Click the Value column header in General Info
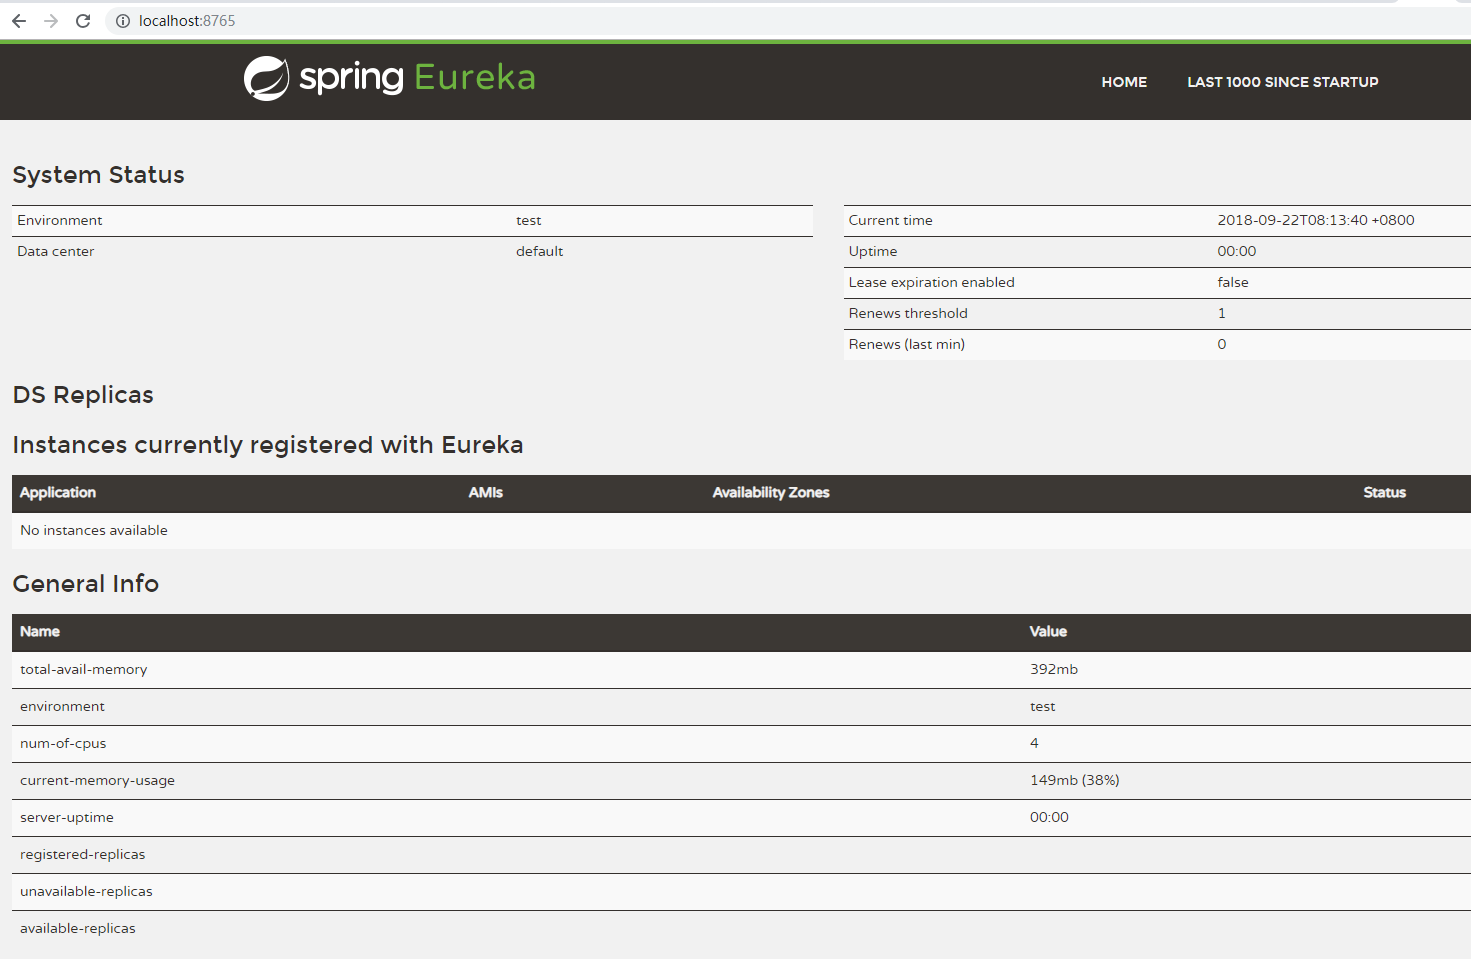1471x959 pixels. coord(1049,632)
